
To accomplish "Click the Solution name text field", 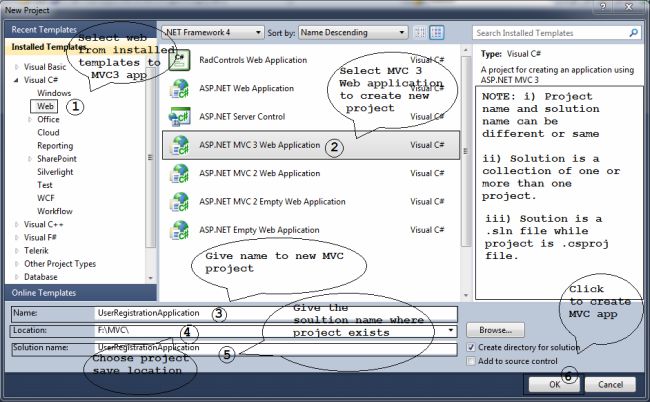I will (x=276, y=348).
